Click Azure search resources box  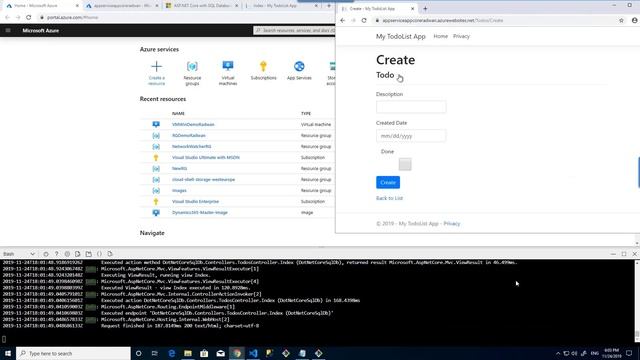(x=294, y=30)
